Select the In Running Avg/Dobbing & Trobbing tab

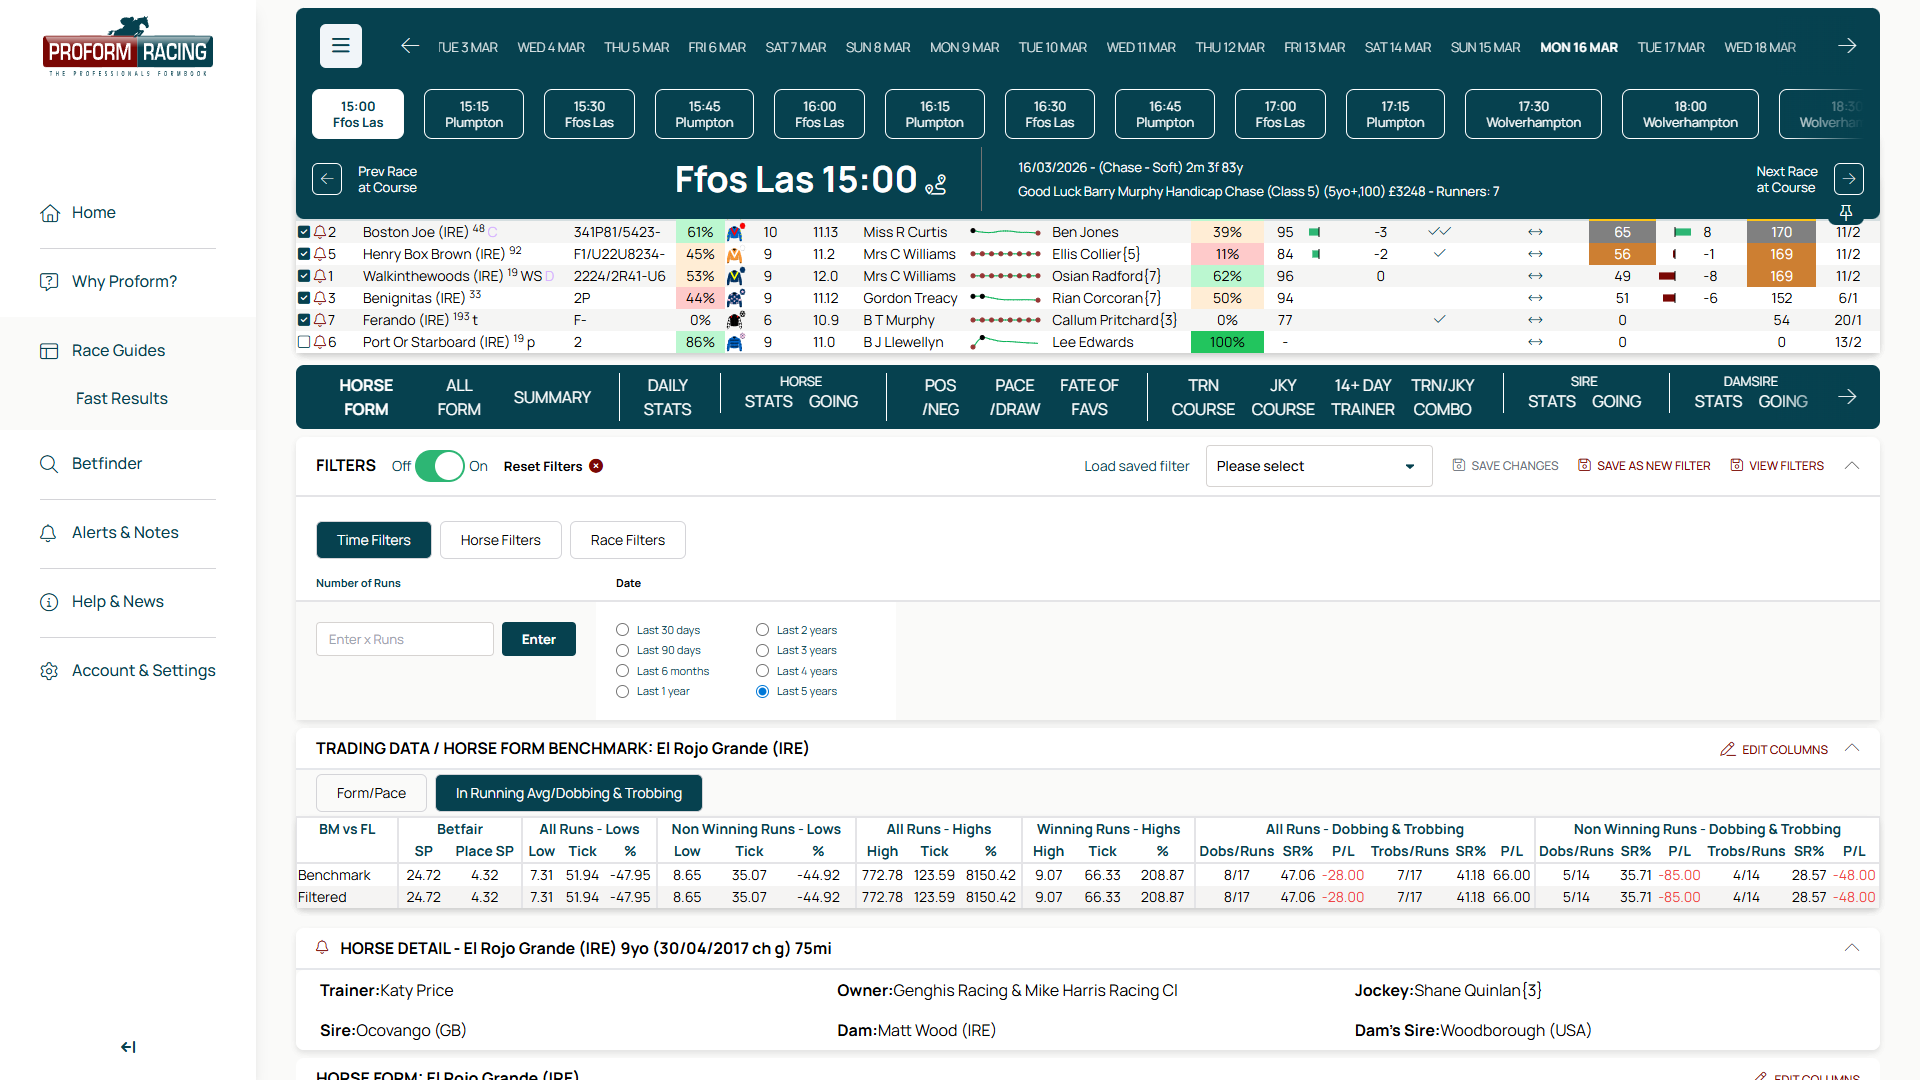pyautogui.click(x=569, y=793)
